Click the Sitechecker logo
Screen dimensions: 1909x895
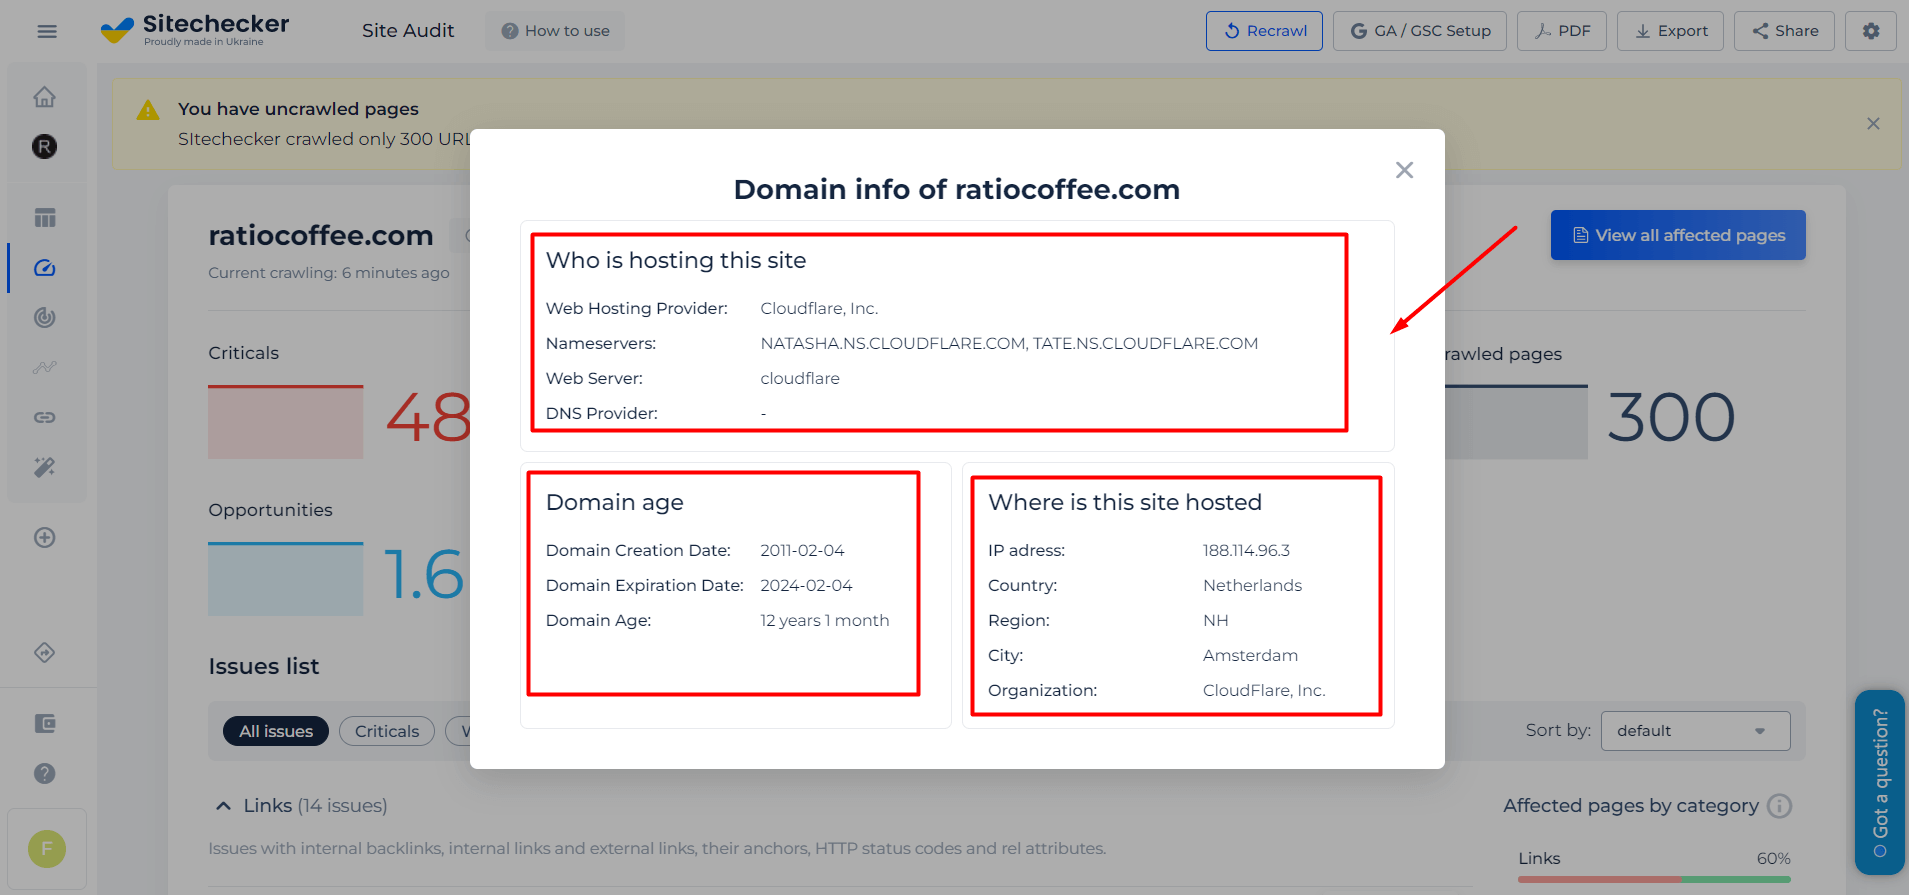tap(195, 30)
